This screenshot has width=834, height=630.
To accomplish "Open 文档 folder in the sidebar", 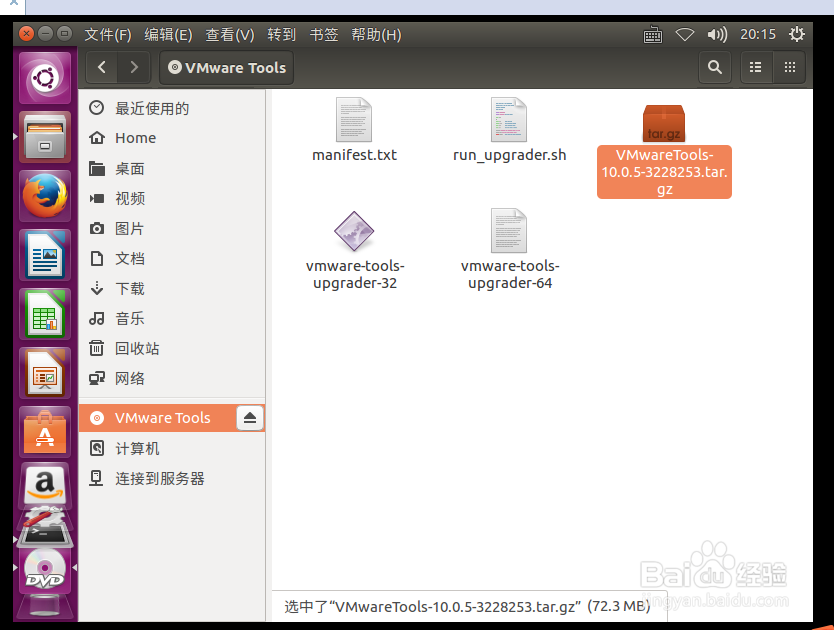I will pyautogui.click(x=172, y=259).
